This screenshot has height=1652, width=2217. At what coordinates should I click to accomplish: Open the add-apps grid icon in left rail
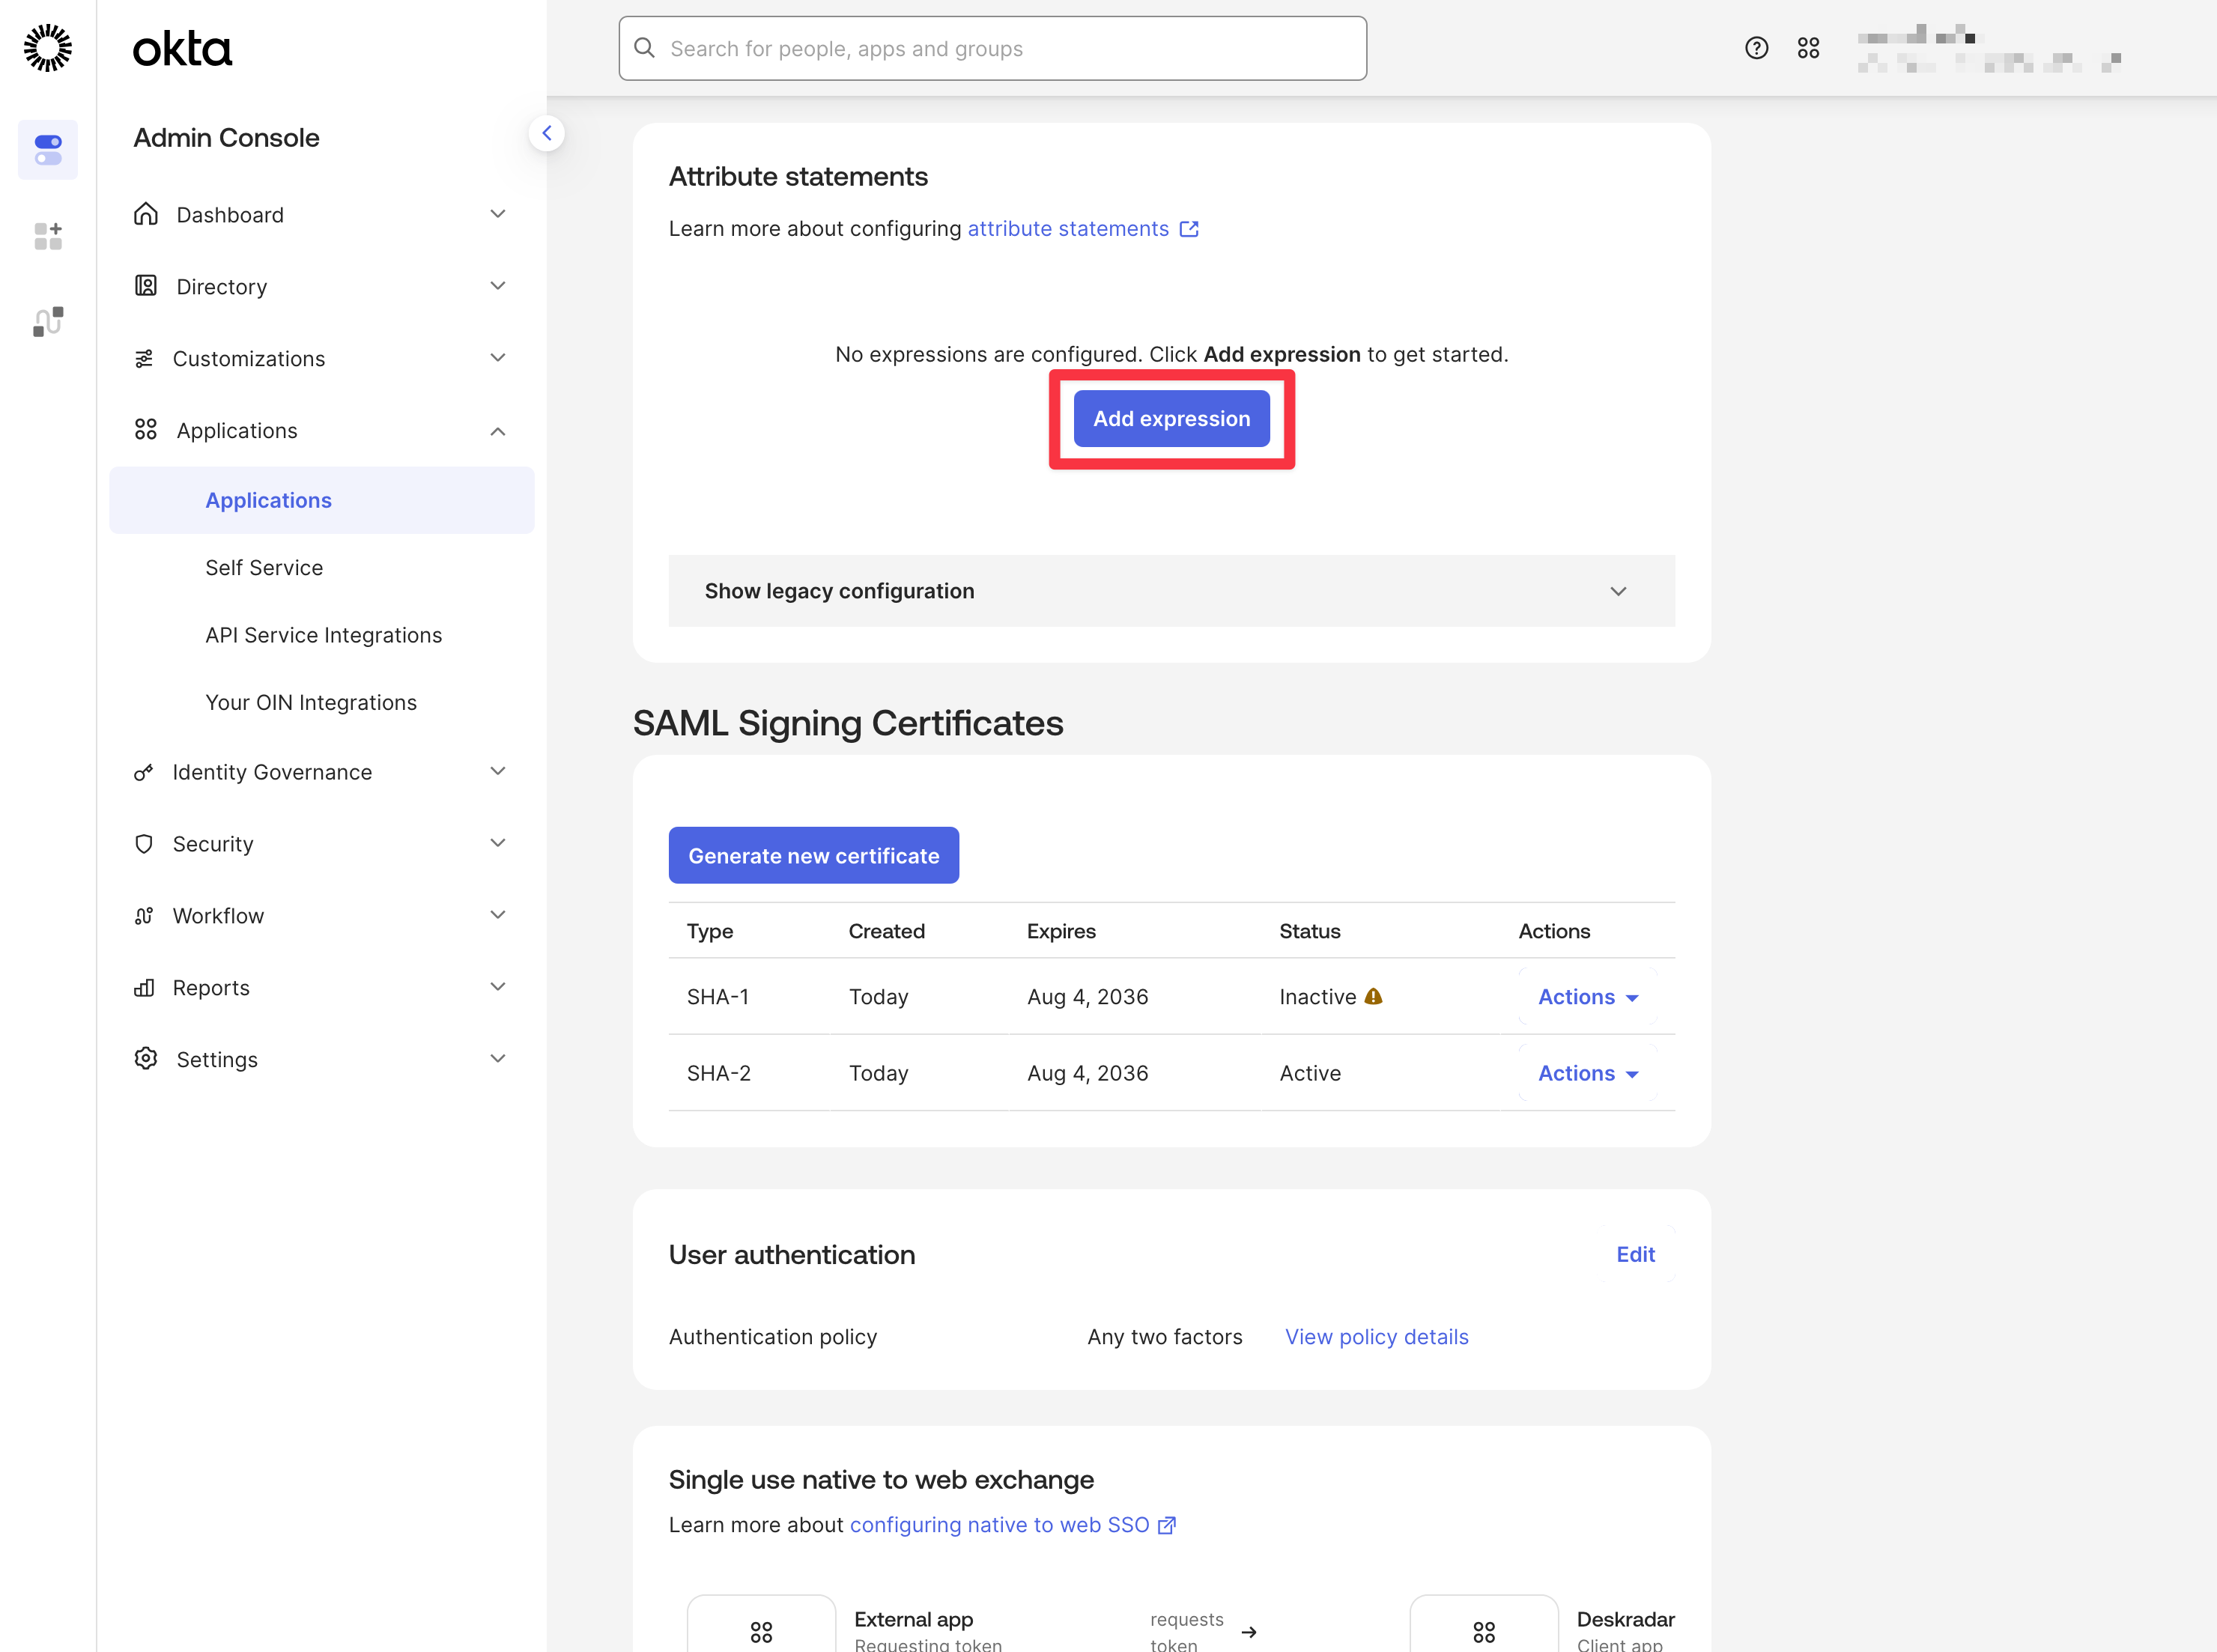coord(48,236)
